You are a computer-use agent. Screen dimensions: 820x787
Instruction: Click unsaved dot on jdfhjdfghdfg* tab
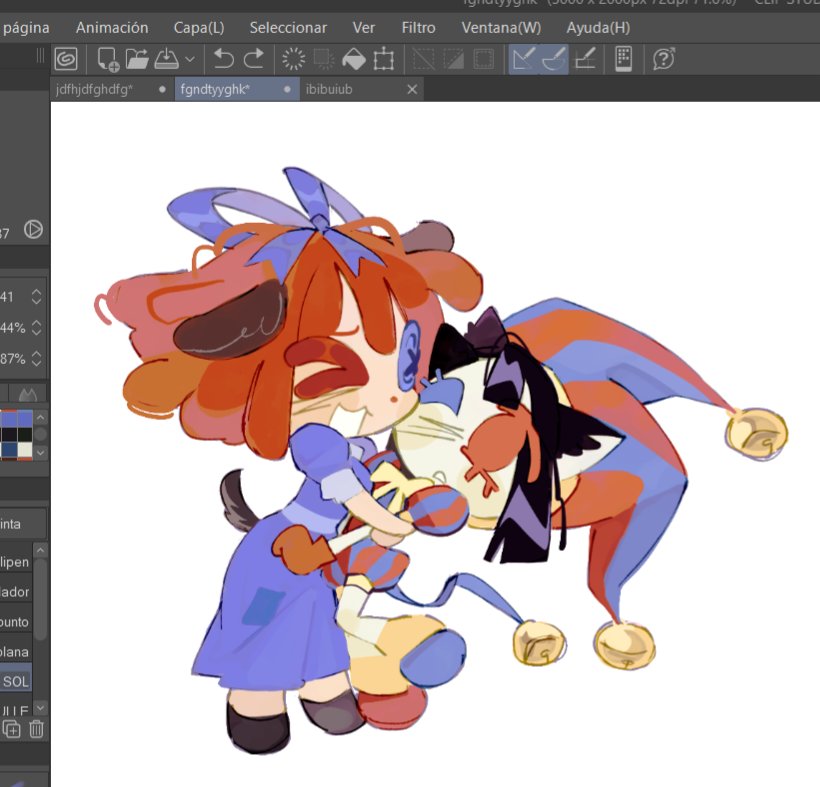pos(162,89)
